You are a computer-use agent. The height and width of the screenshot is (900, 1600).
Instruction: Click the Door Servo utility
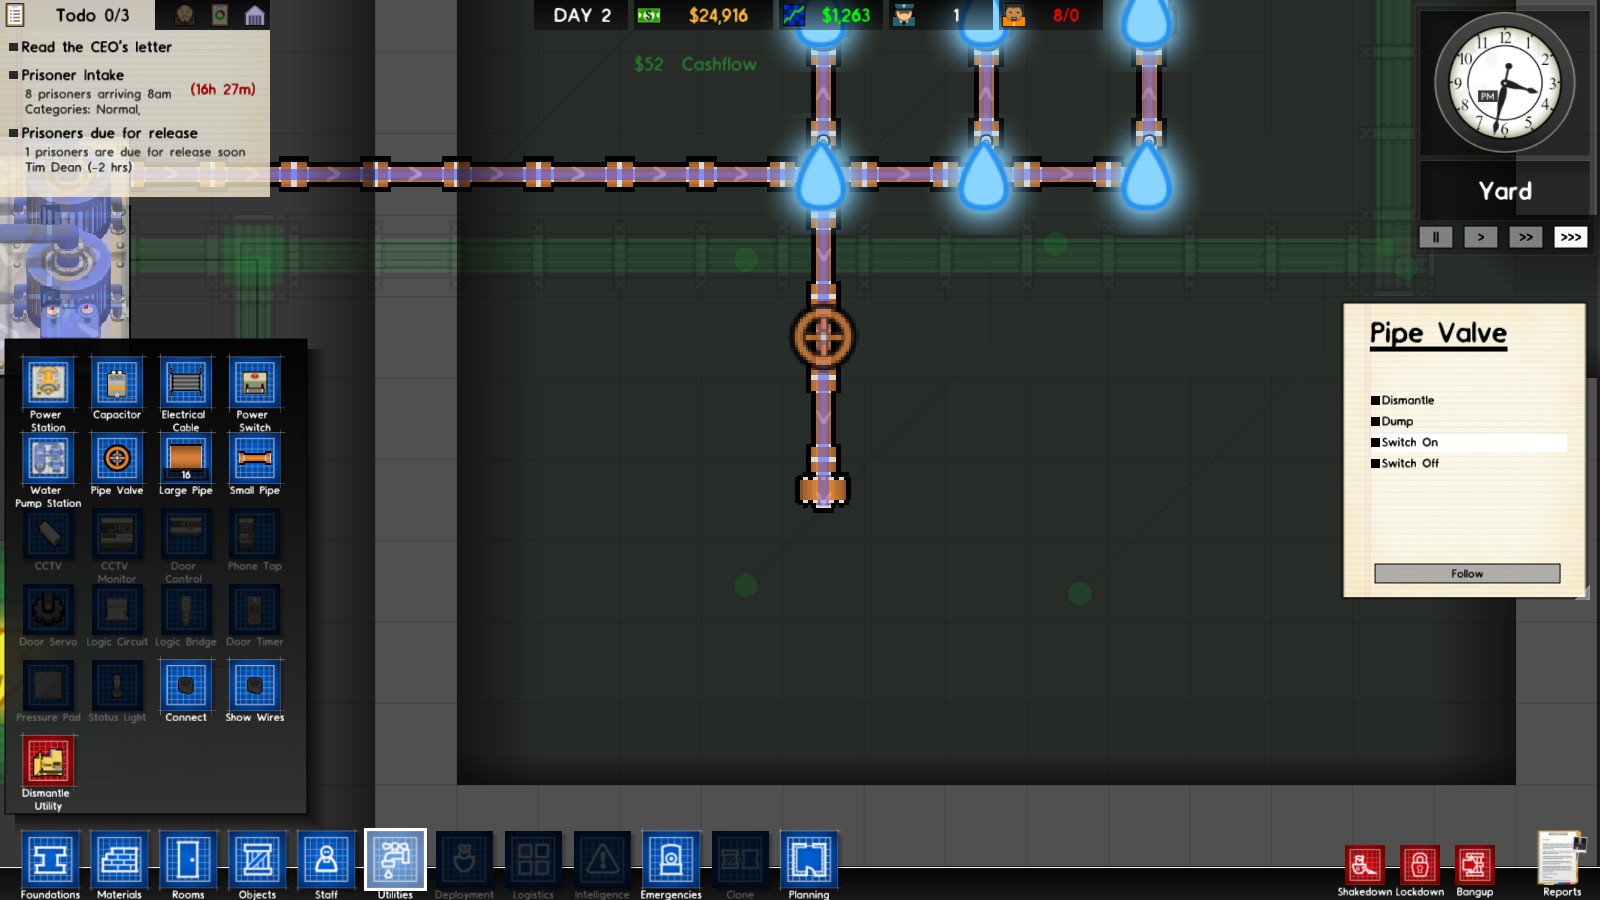pyautogui.click(x=48, y=611)
